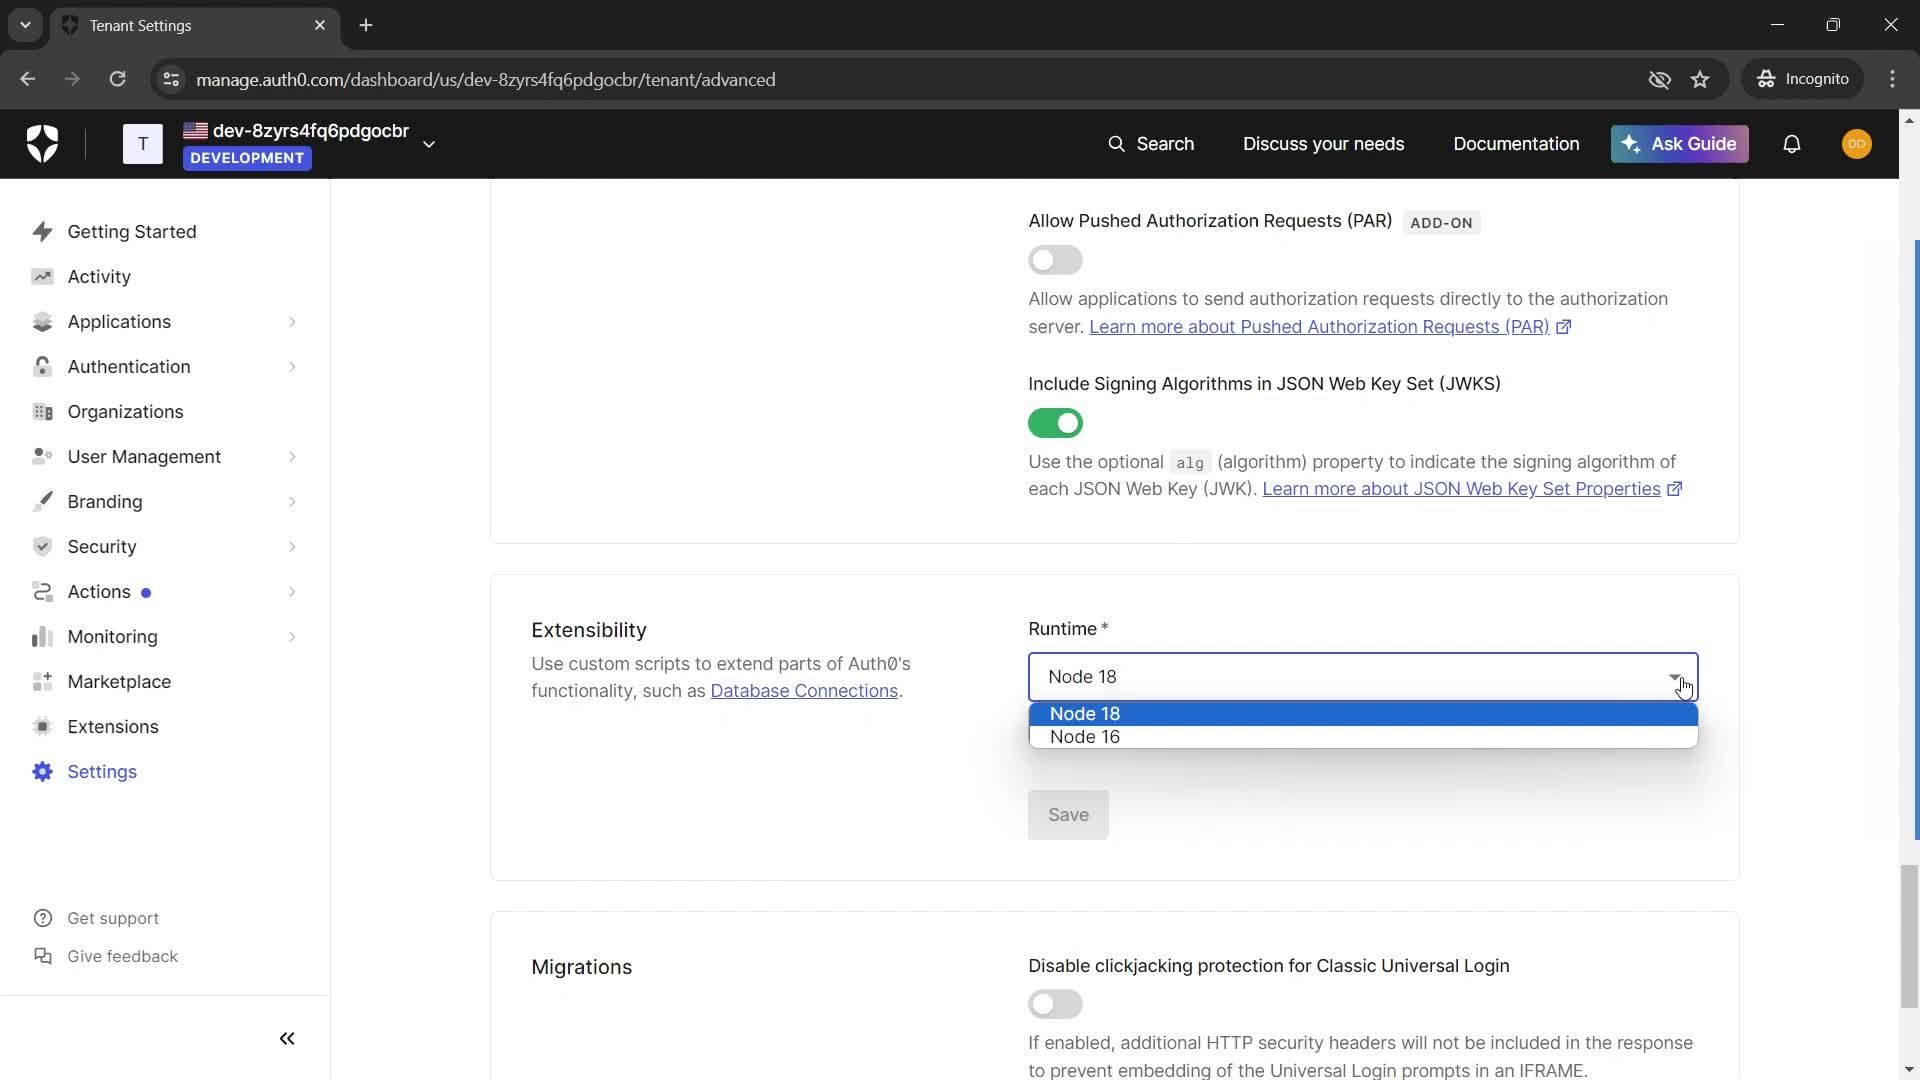This screenshot has height=1080, width=1920.
Task: Follow the Database Connections link
Action: tap(804, 691)
